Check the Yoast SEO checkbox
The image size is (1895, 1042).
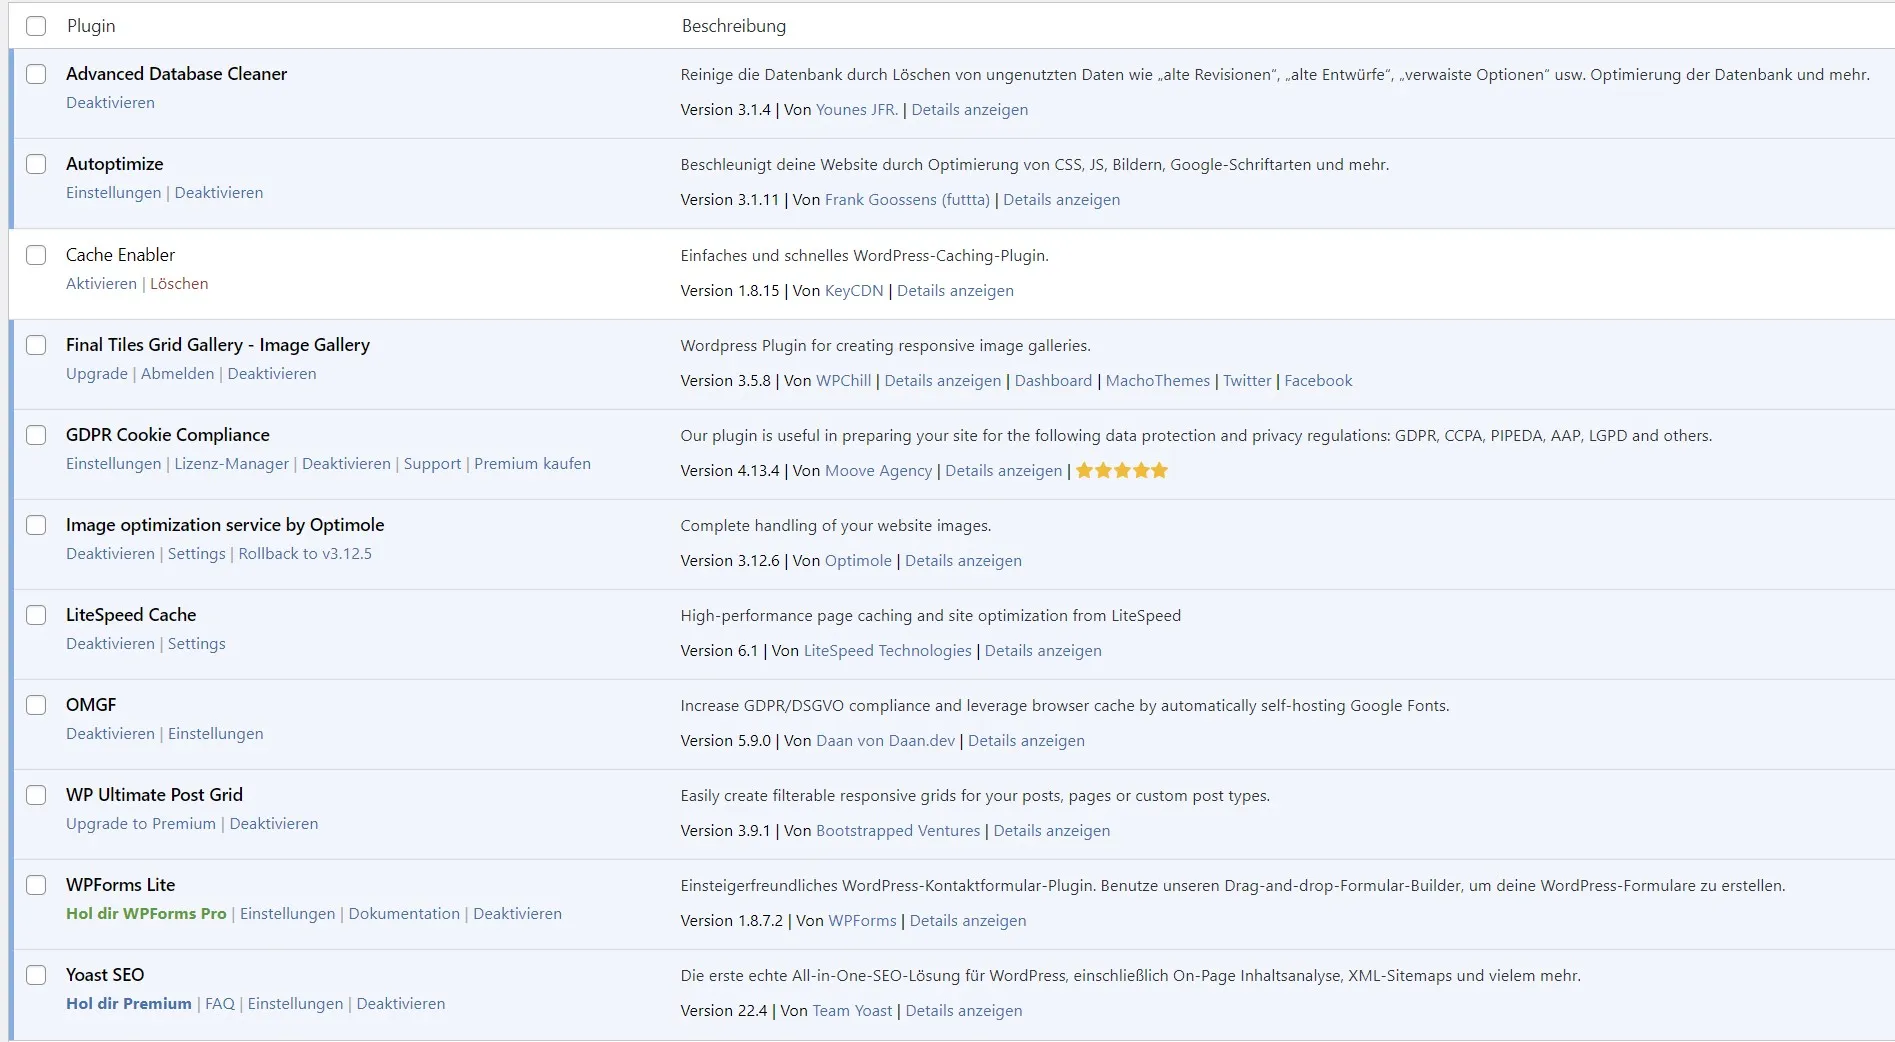coord(36,975)
